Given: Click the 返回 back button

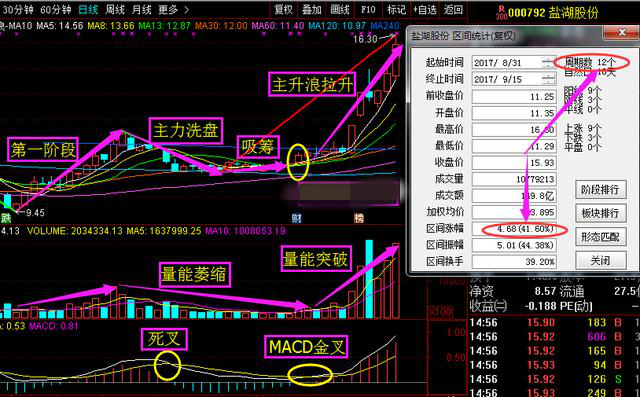Looking at the screenshot, I should (x=453, y=9).
